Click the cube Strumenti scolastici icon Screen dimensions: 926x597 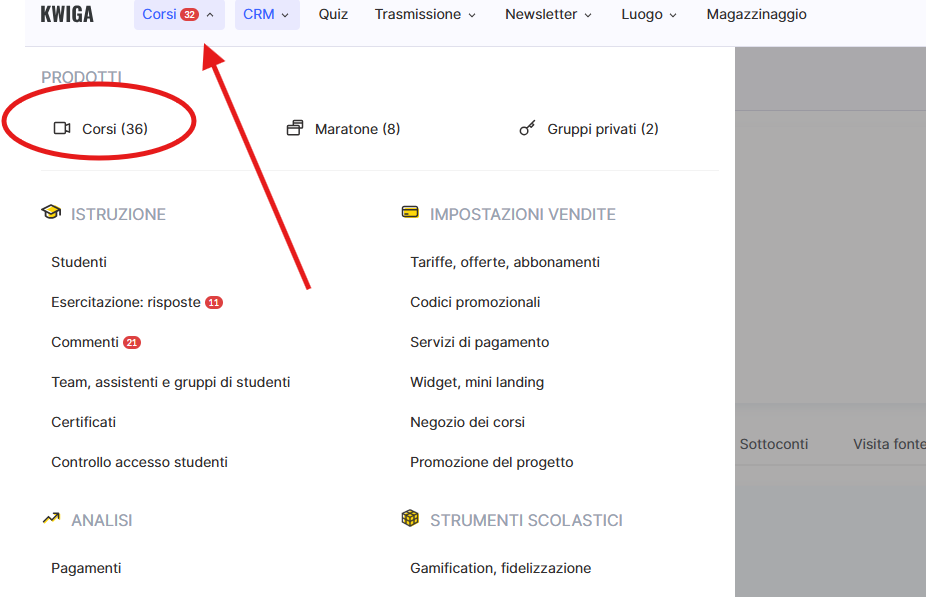[410, 520]
